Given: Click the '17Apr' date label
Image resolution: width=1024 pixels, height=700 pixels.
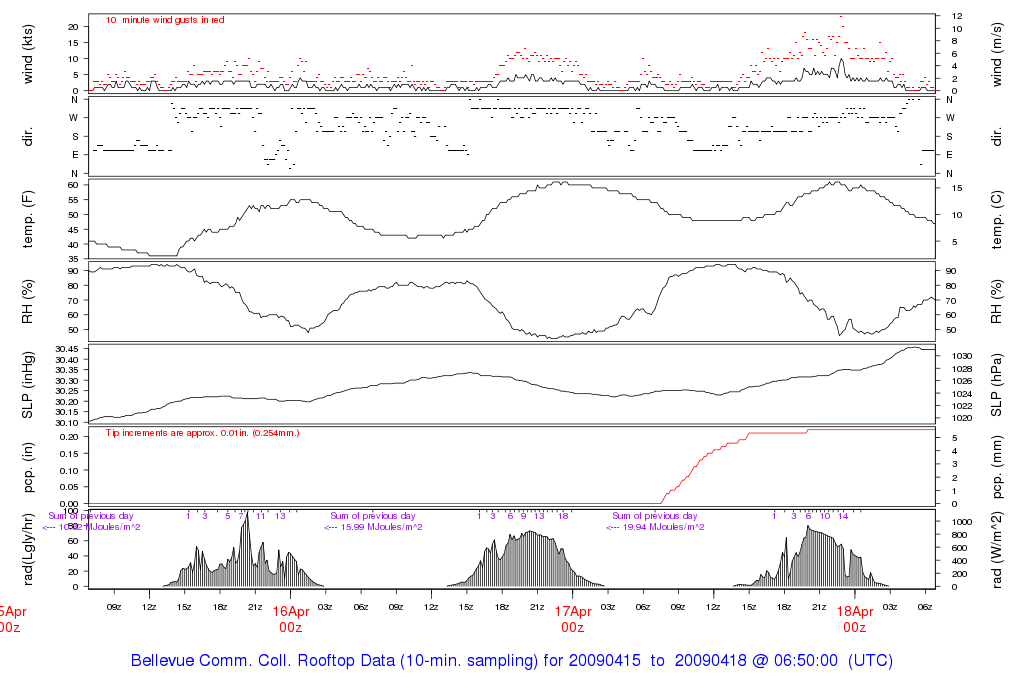Looking at the screenshot, I should [573, 612].
